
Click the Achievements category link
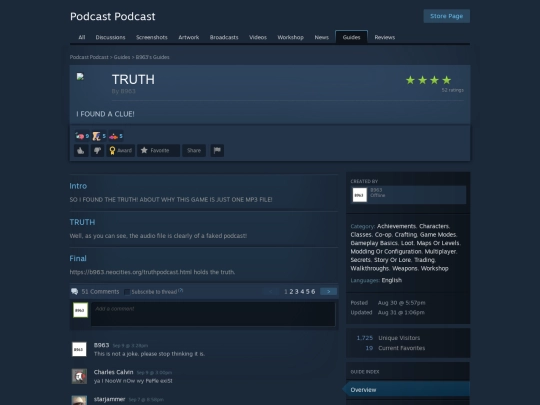pyautogui.click(x=396, y=226)
